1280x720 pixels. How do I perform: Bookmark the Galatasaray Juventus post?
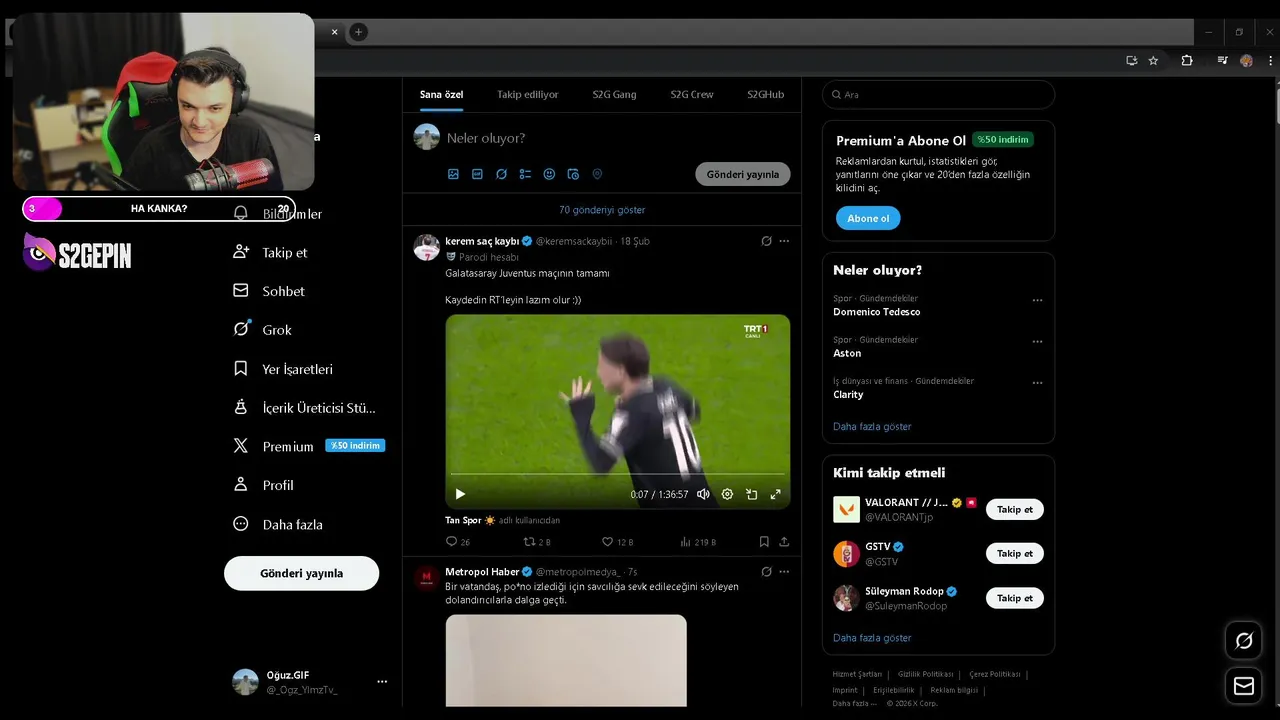pyautogui.click(x=764, y=542)
